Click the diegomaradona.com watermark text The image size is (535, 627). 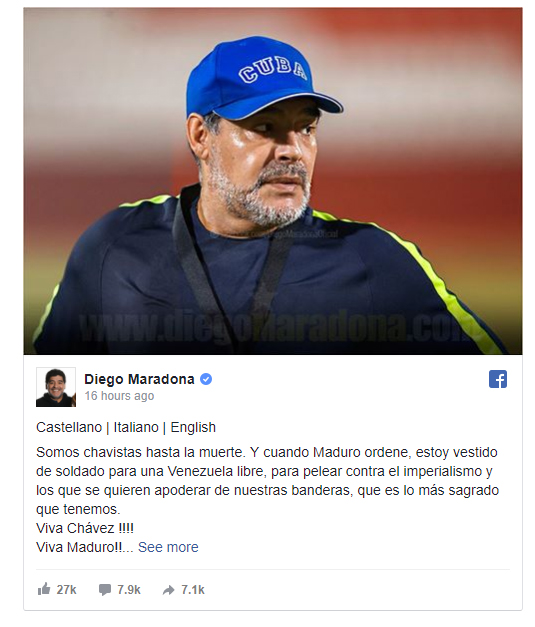[272, 327]
